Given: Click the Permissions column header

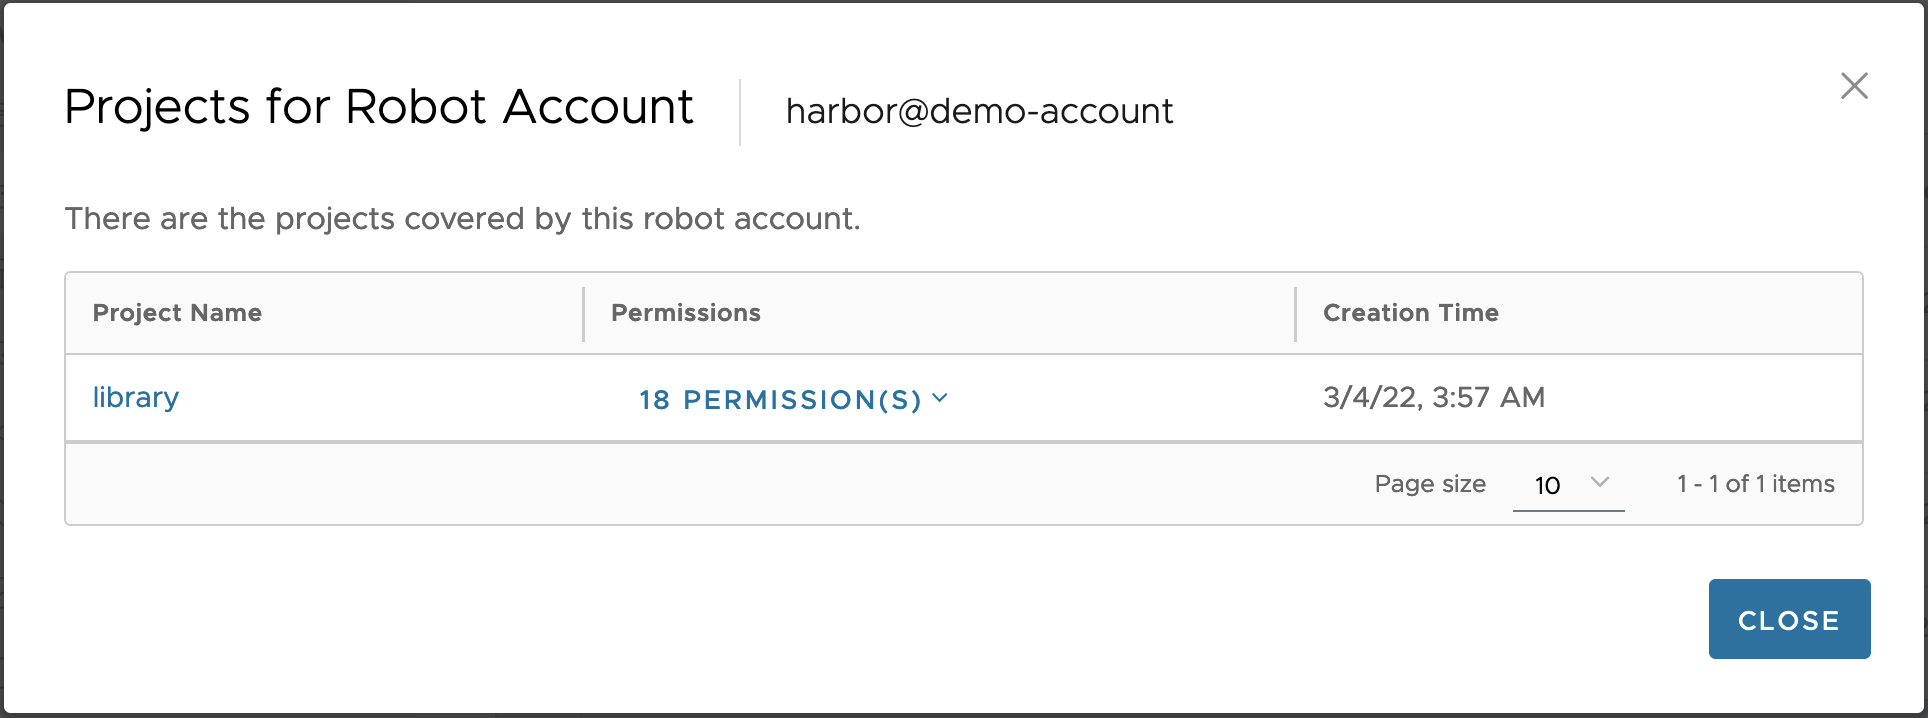Looking at the screenshot, I should coord(686,313).
